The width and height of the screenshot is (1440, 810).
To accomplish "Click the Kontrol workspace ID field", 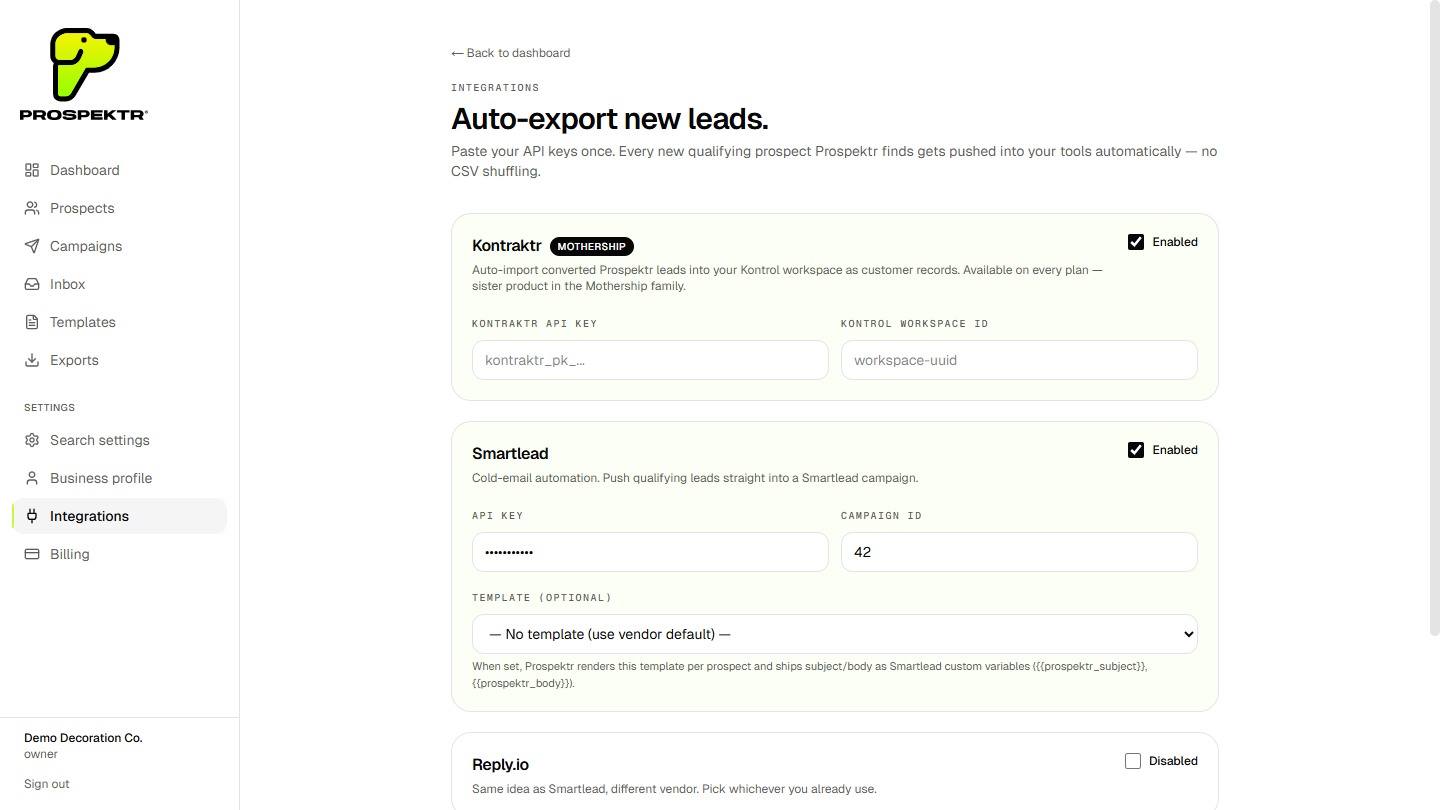I will (x=1019, y=360).
